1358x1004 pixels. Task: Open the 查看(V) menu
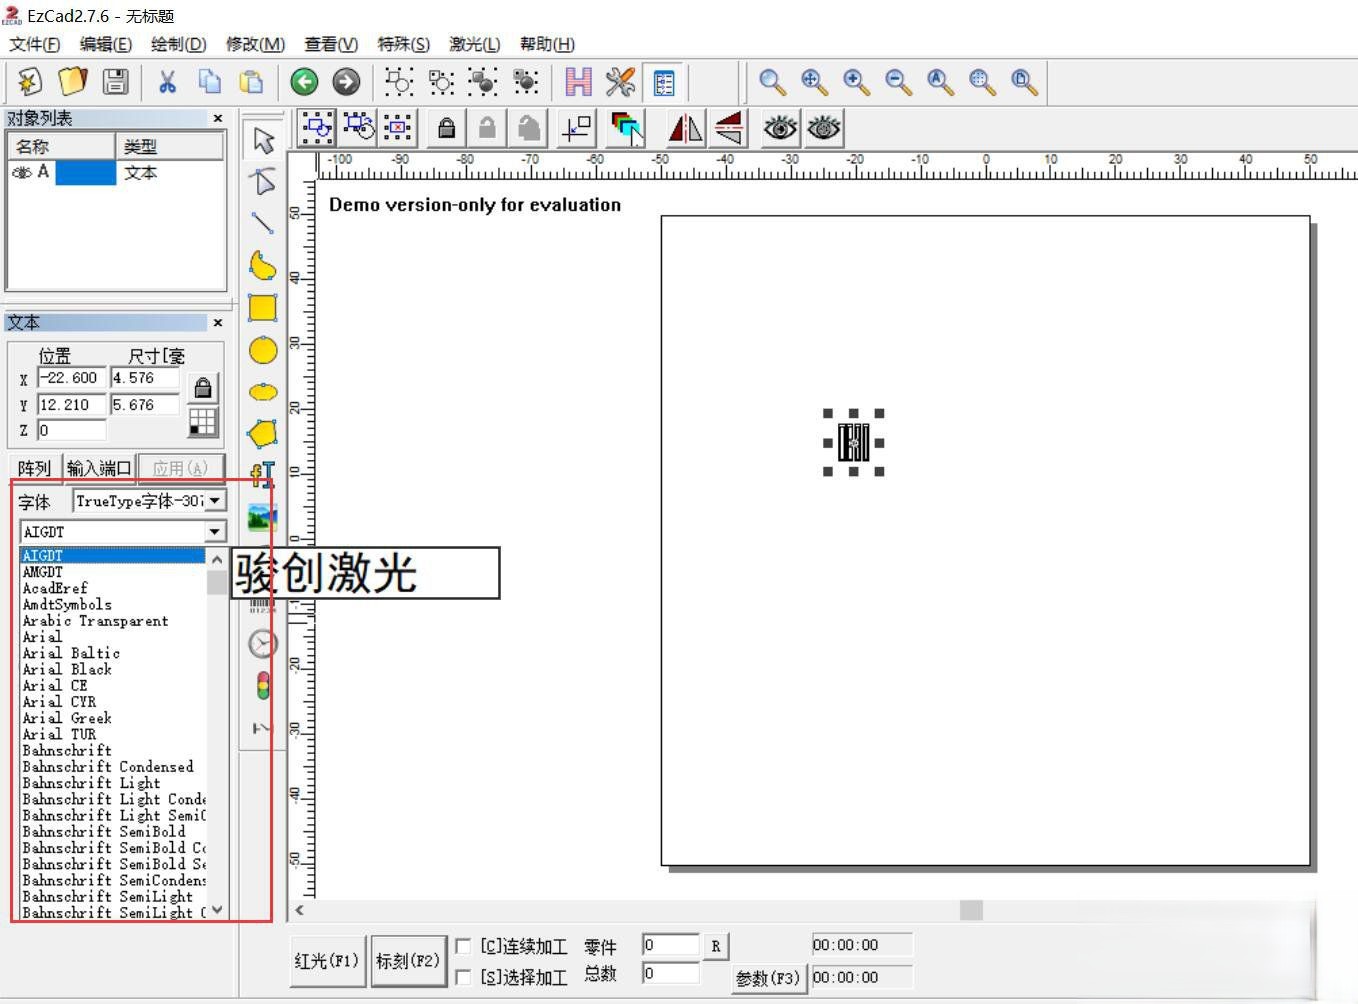331,44
